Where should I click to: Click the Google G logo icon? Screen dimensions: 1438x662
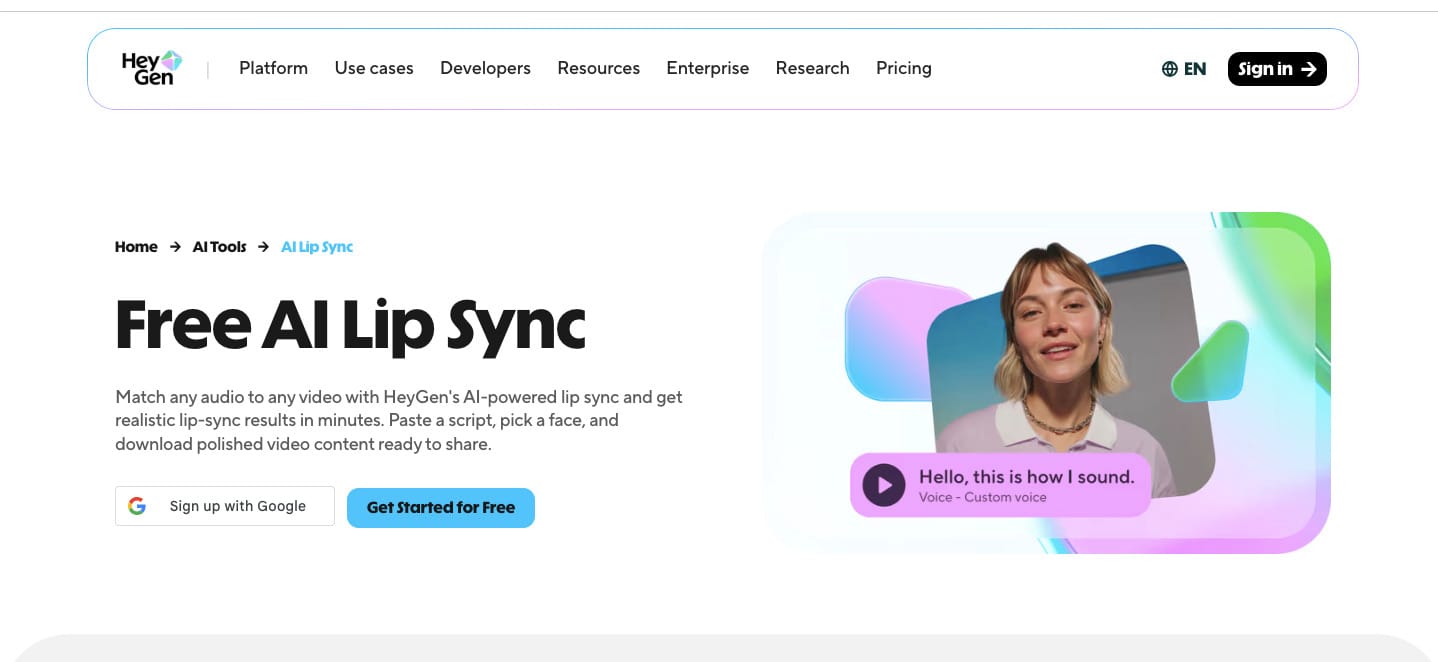click(x=137, y=506)
